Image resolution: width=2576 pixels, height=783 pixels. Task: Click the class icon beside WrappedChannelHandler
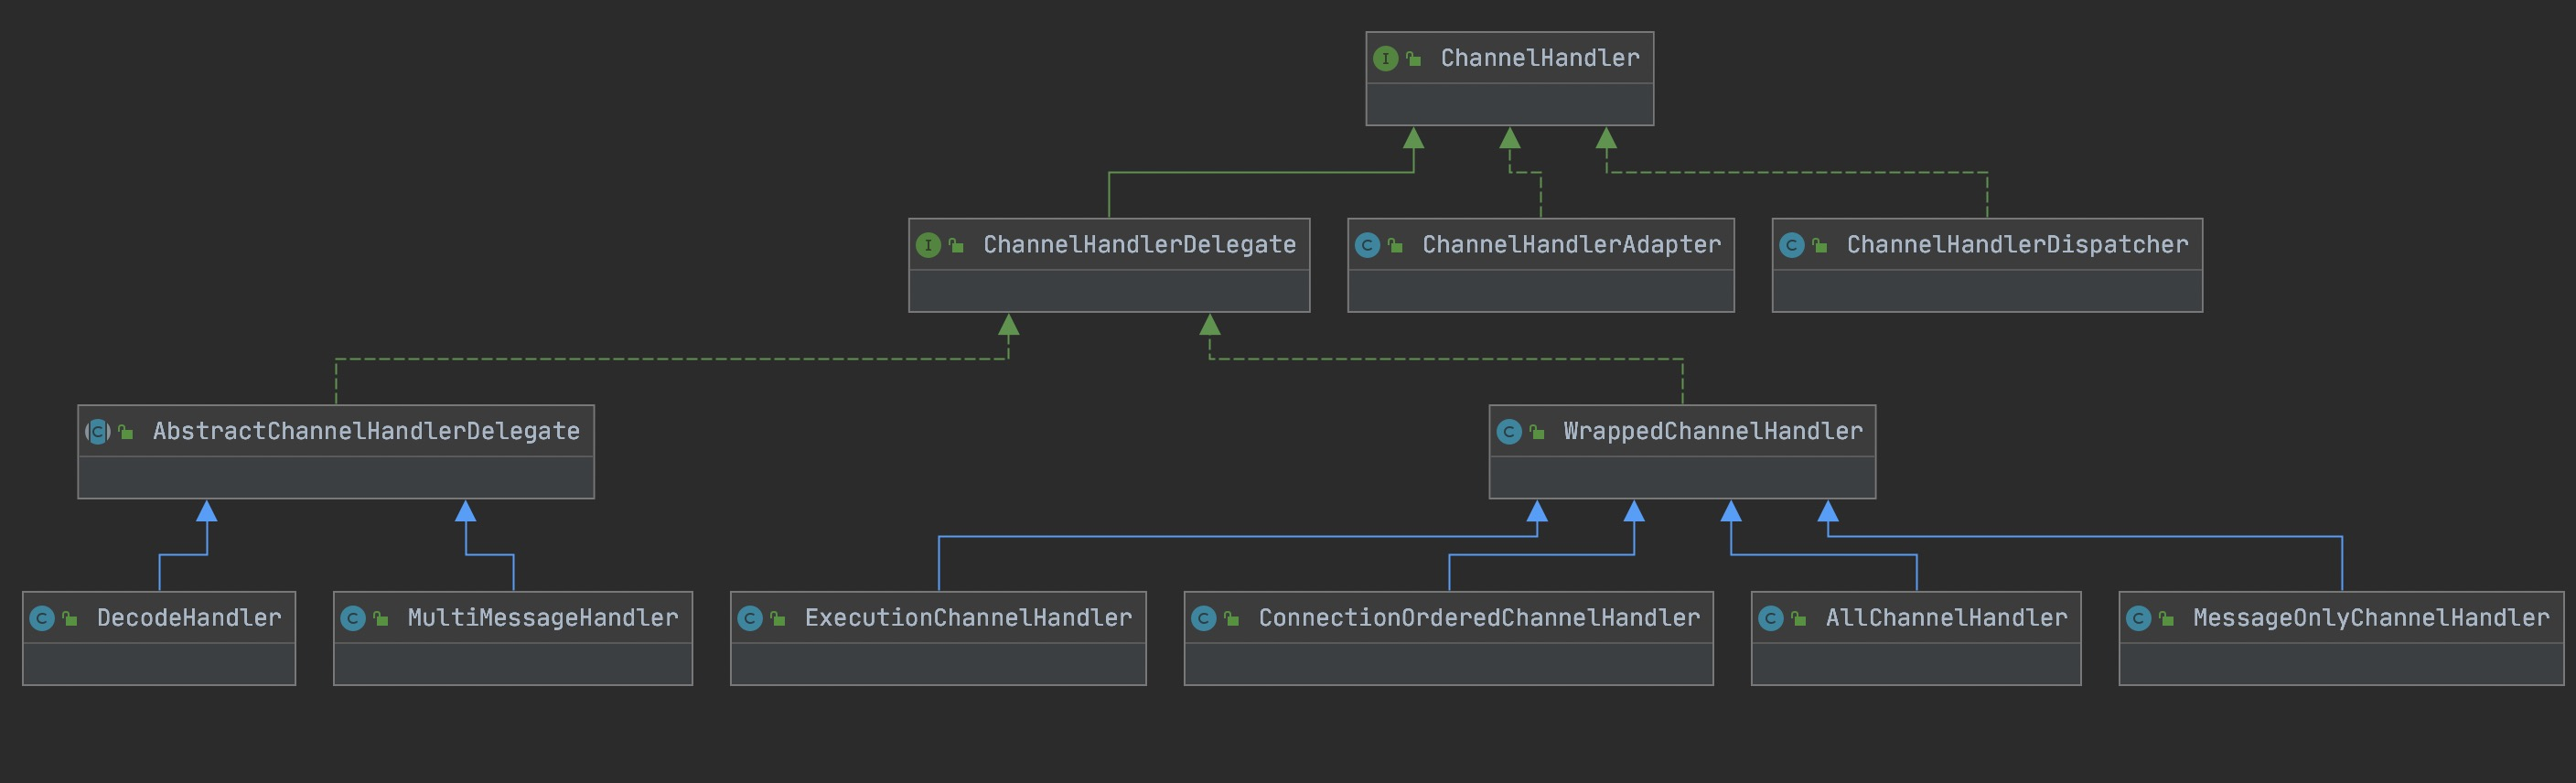[1508, 432]
